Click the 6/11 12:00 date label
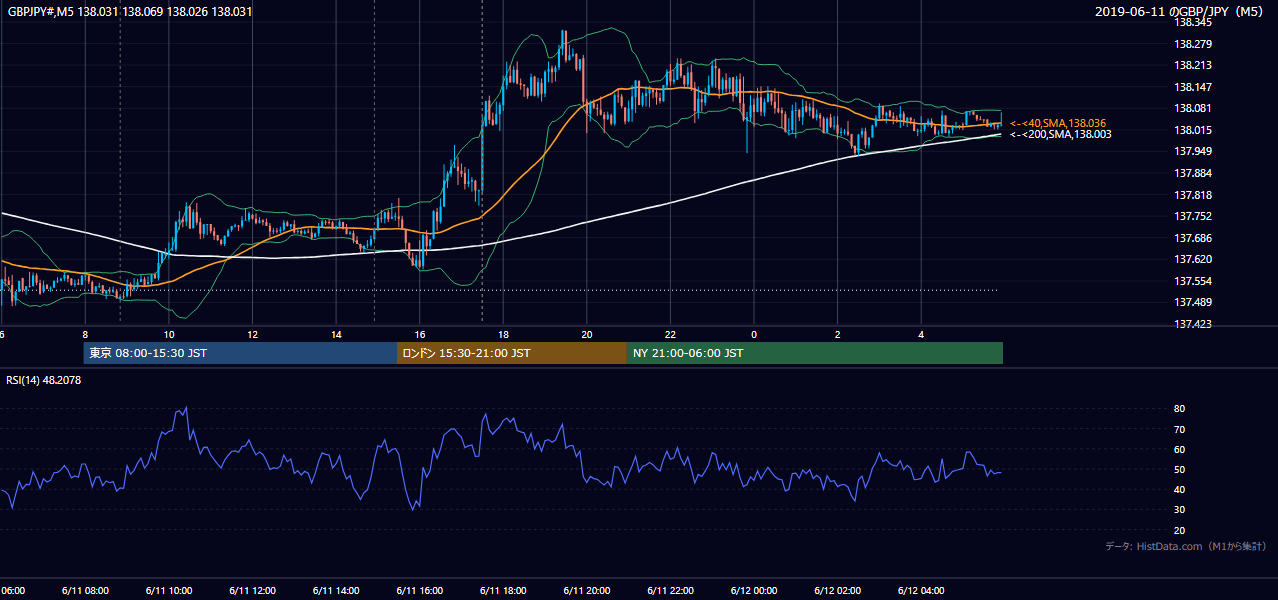Screen dimensions: 1278x600 pyautogui.click(x=253, y=591)
